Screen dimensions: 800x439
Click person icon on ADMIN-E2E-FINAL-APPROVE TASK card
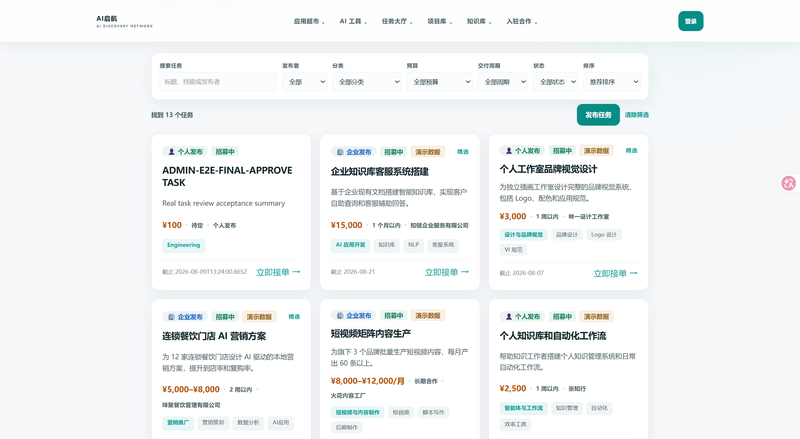[171, 152]
